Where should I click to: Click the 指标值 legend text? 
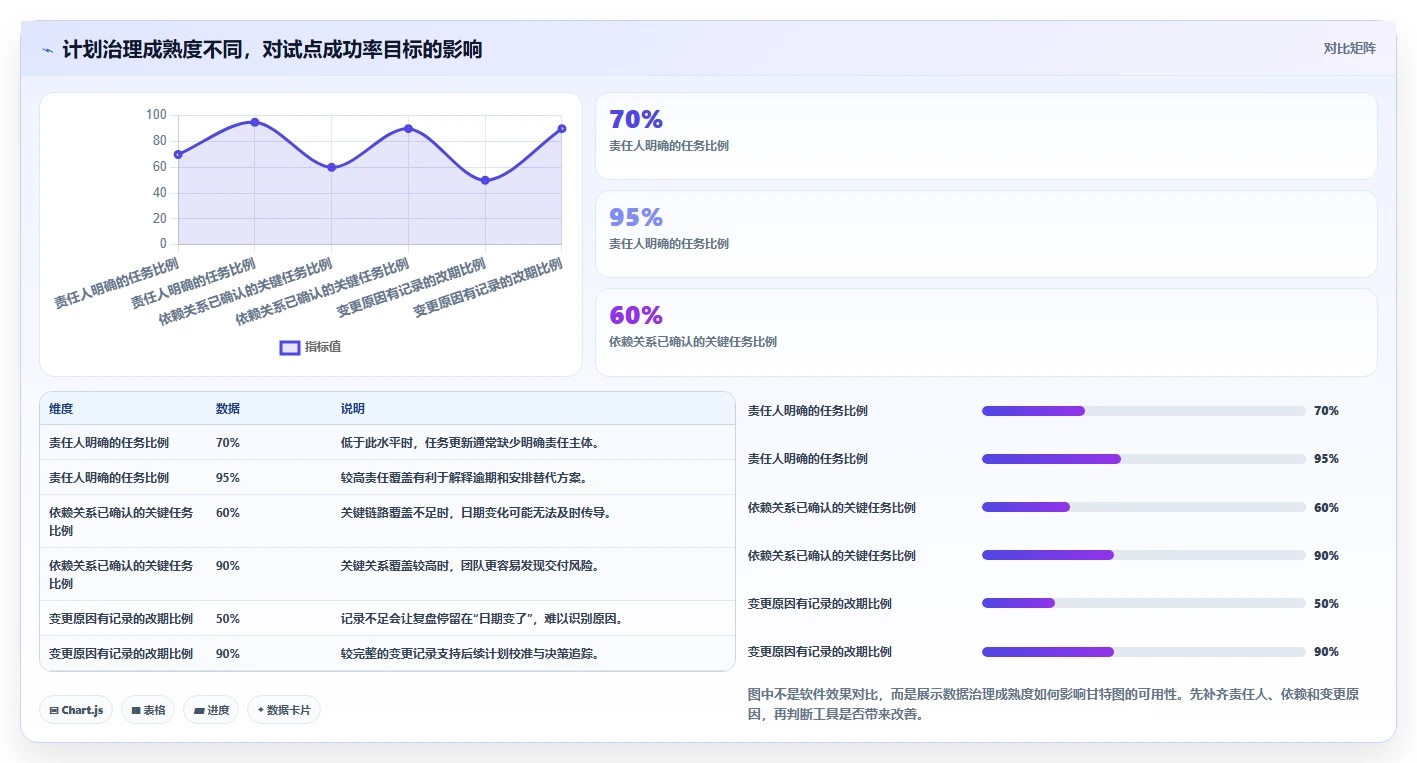click(323, 347)
